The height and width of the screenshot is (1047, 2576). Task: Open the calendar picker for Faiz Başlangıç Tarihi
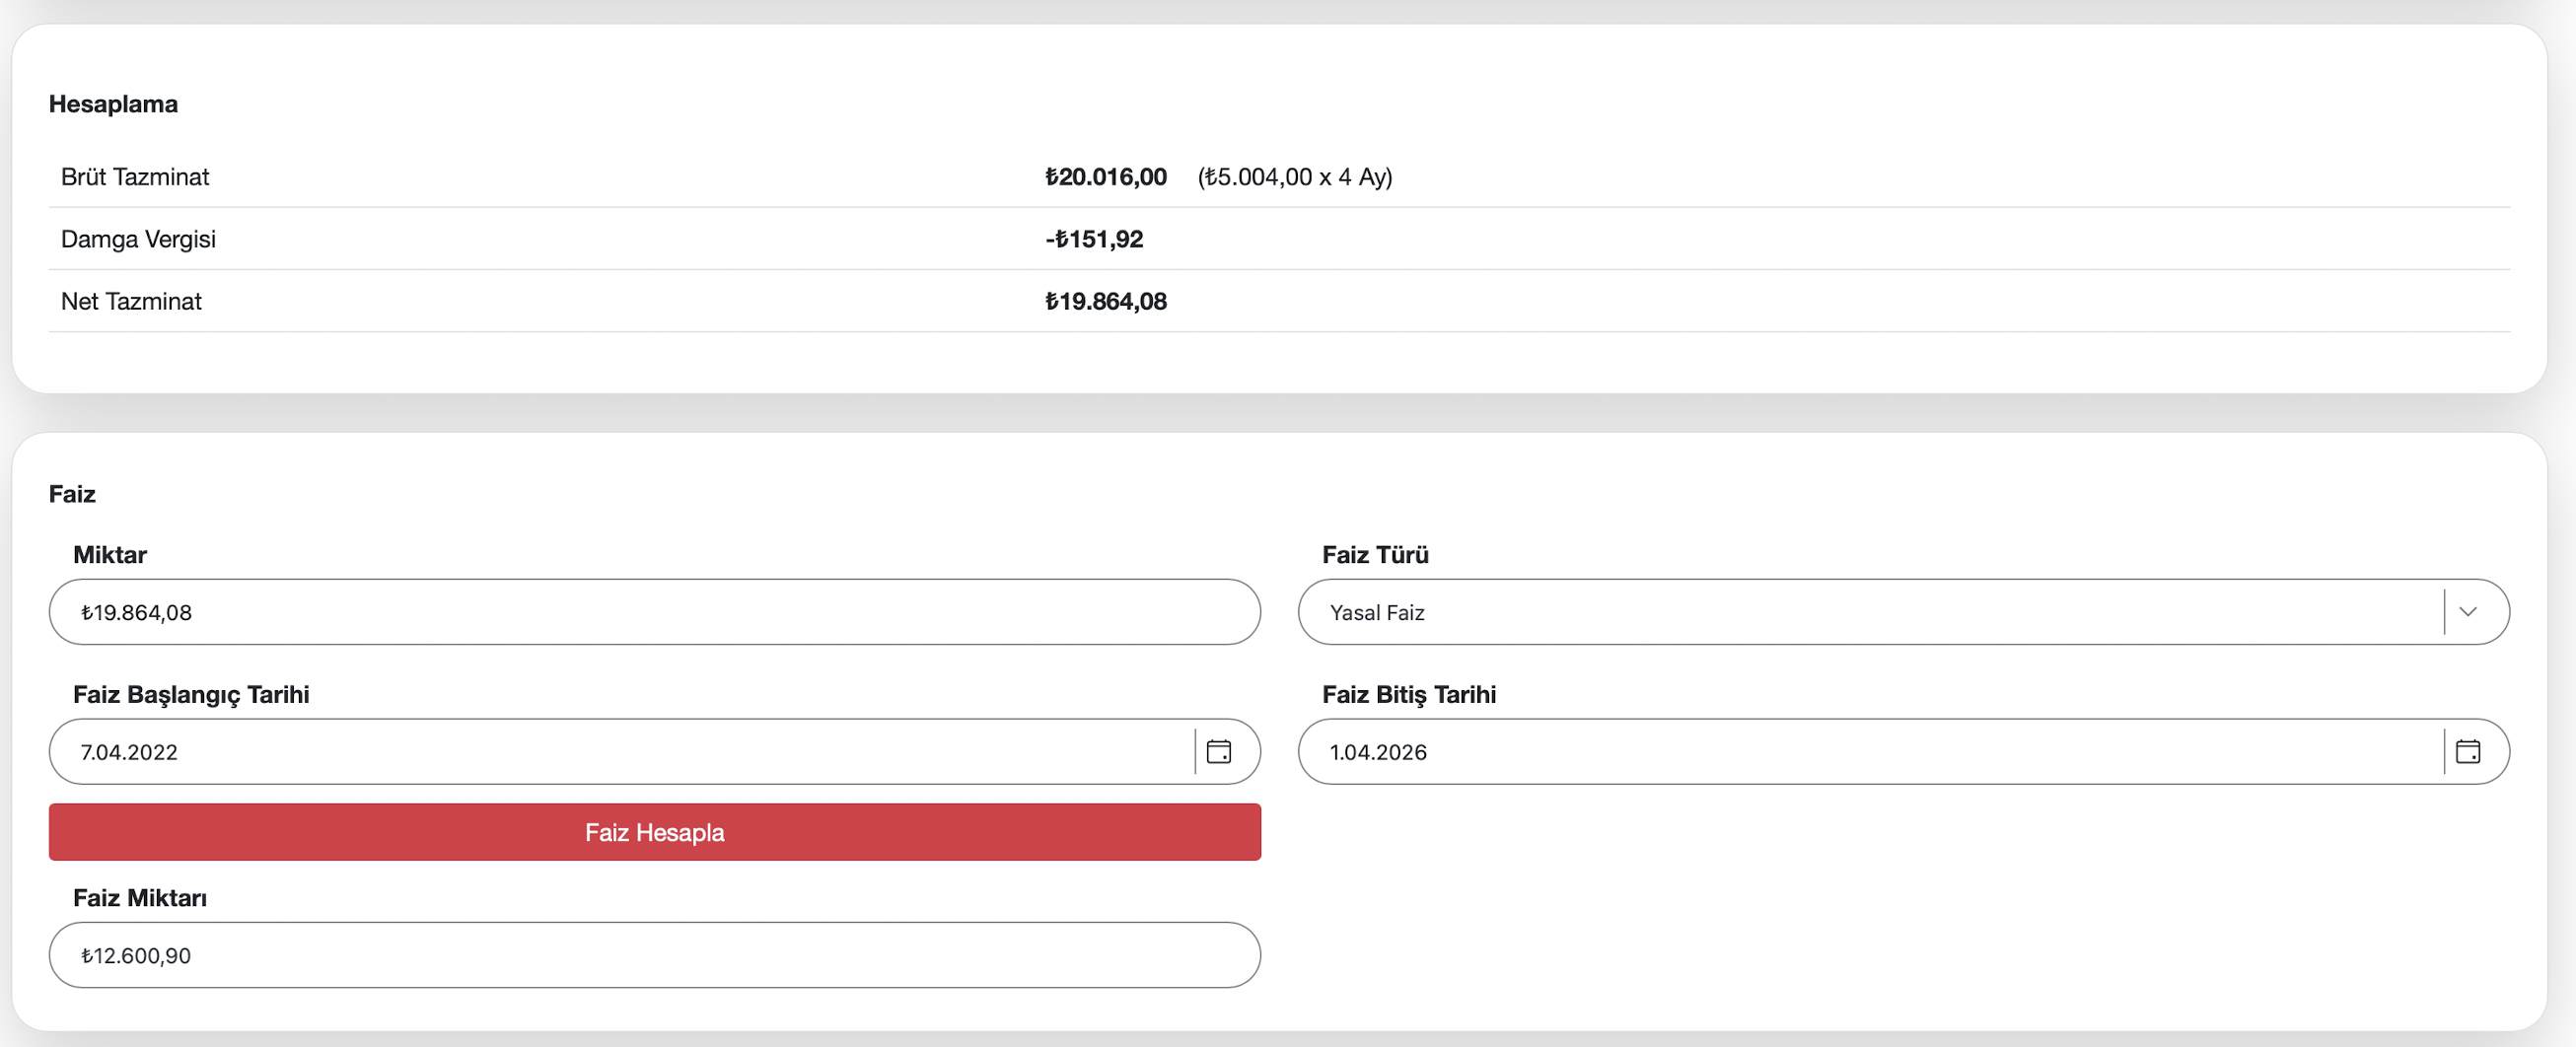tap(1218, 751)
